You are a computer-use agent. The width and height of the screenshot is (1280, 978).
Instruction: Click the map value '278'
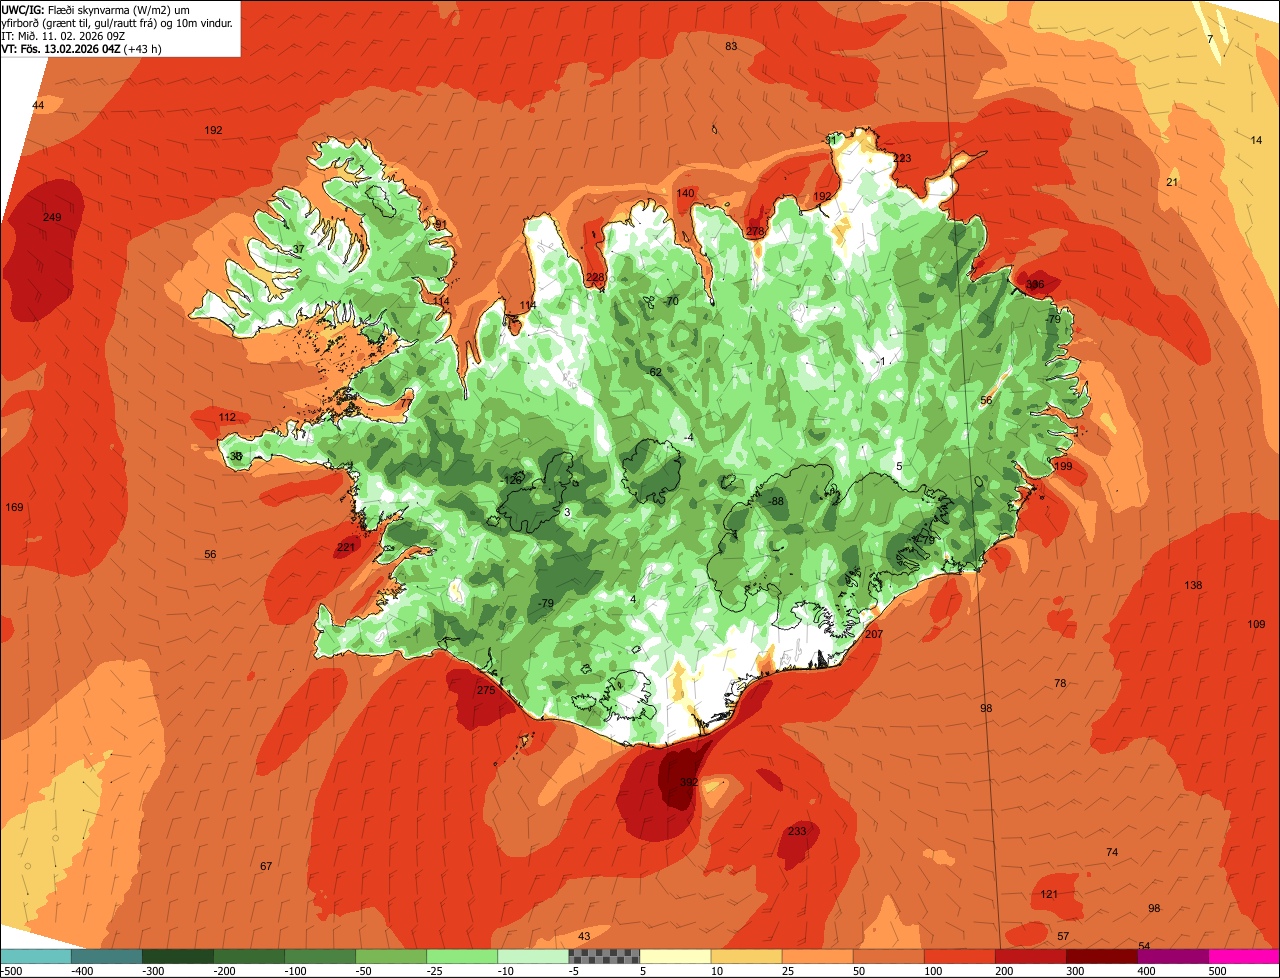755,232
